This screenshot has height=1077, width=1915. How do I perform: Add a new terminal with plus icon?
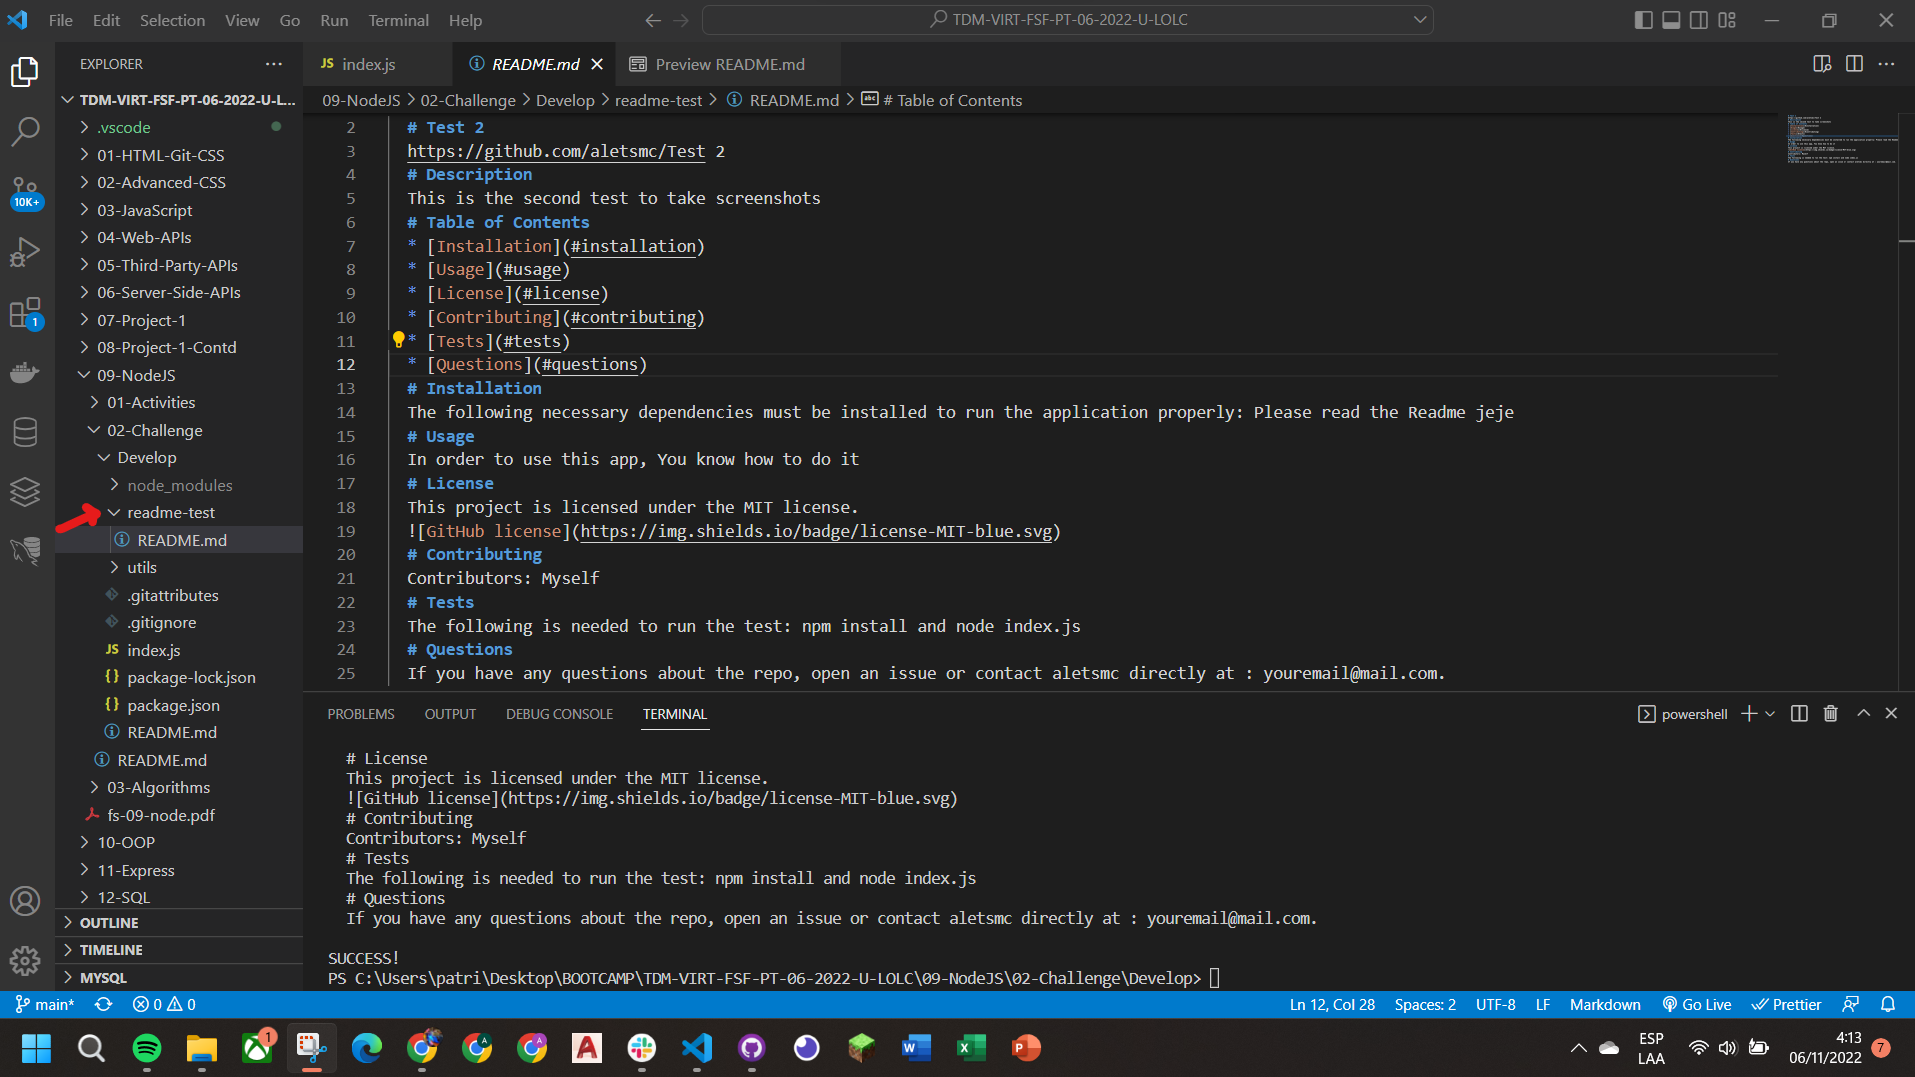(x=1749, y=714)
